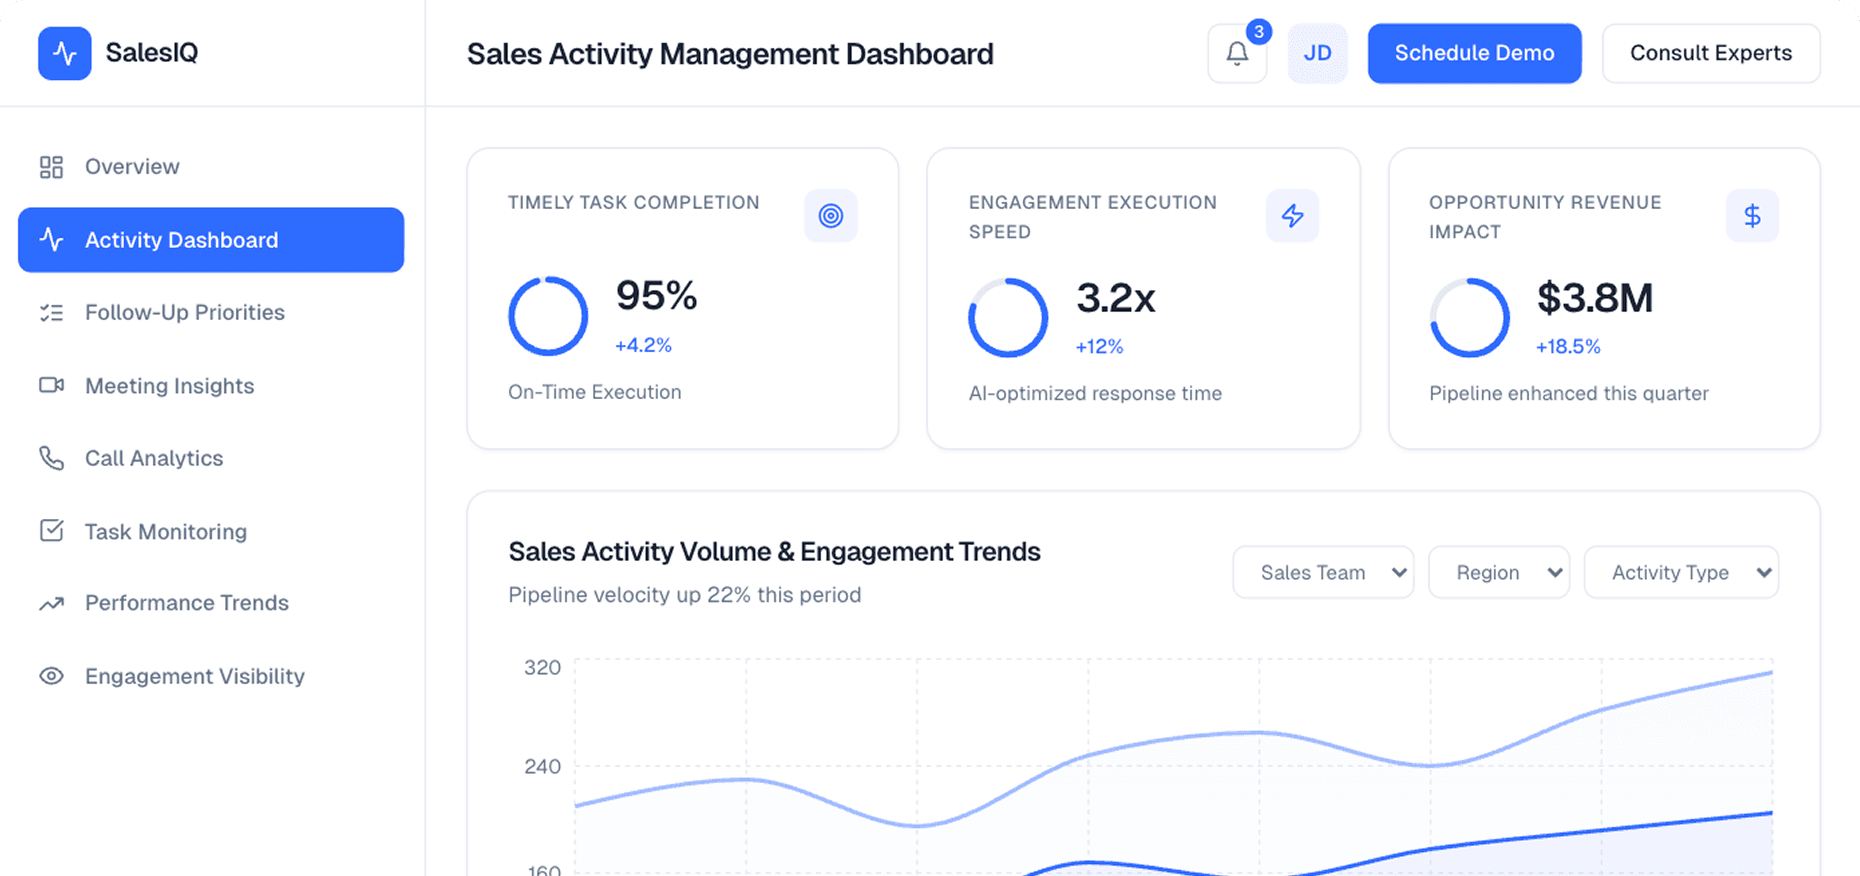Viewport: 1860px width, 876px height.
Task: Click the 95% progress ring
Action: pos(548,316)
